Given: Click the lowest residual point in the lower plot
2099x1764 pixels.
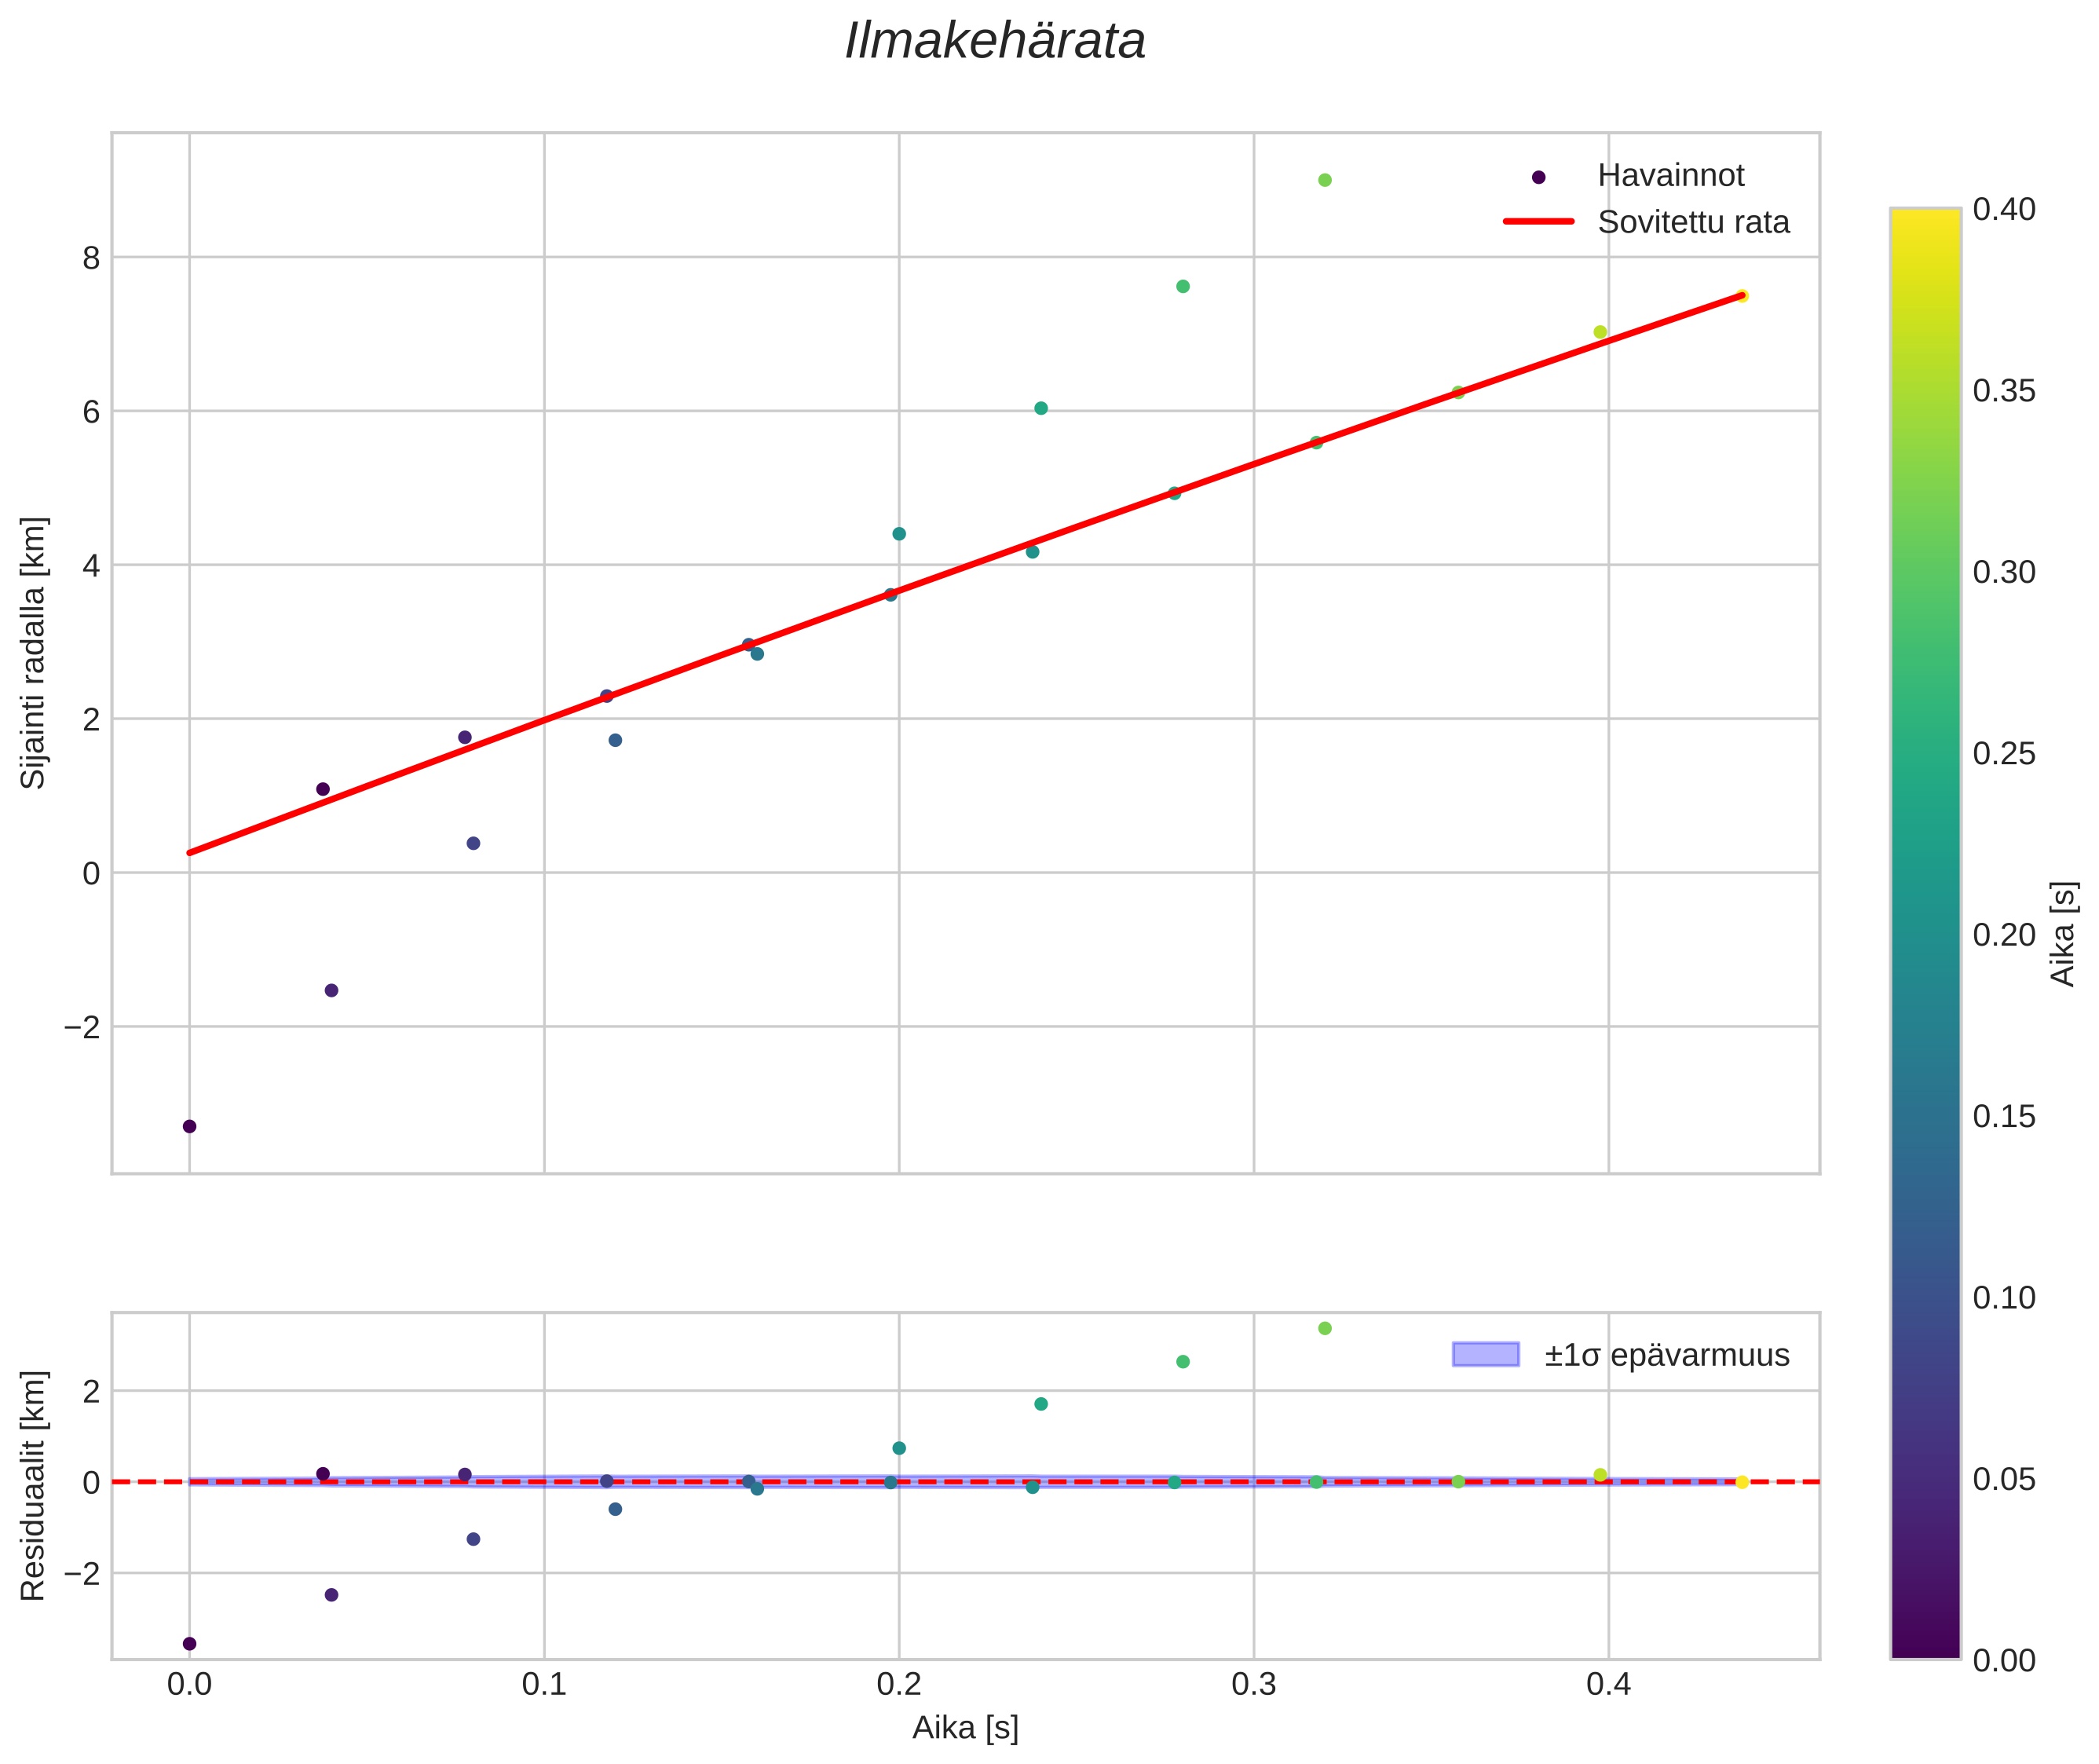Looking at the screenshot, I should tap(189, 1643).
